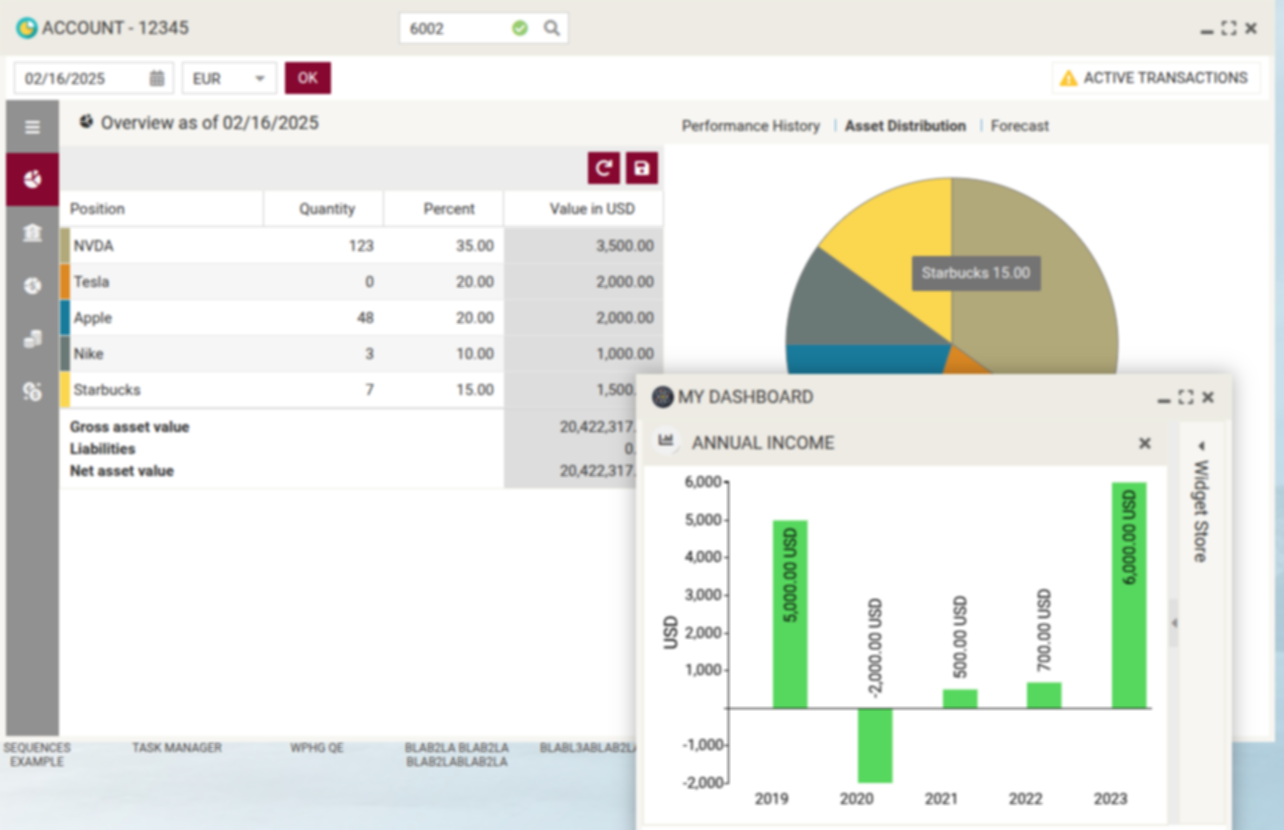
Task: Click the Active Transactions warning button
Action: pos(1155,78)
